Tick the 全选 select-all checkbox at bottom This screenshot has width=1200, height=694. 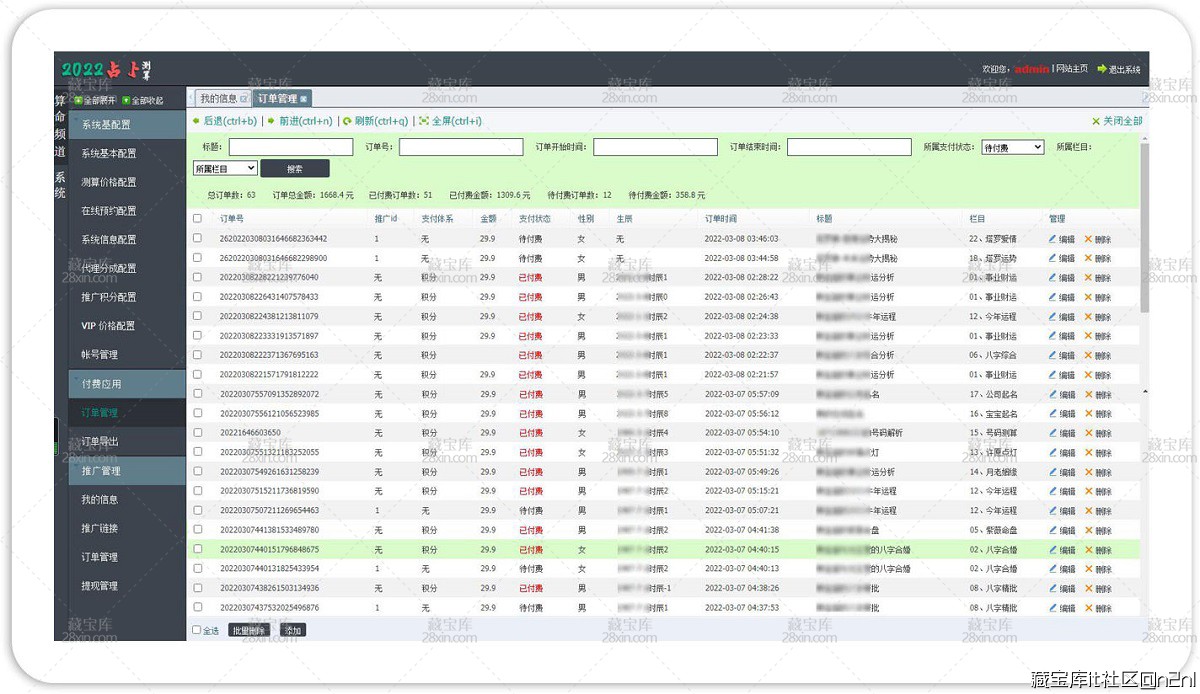196,630
